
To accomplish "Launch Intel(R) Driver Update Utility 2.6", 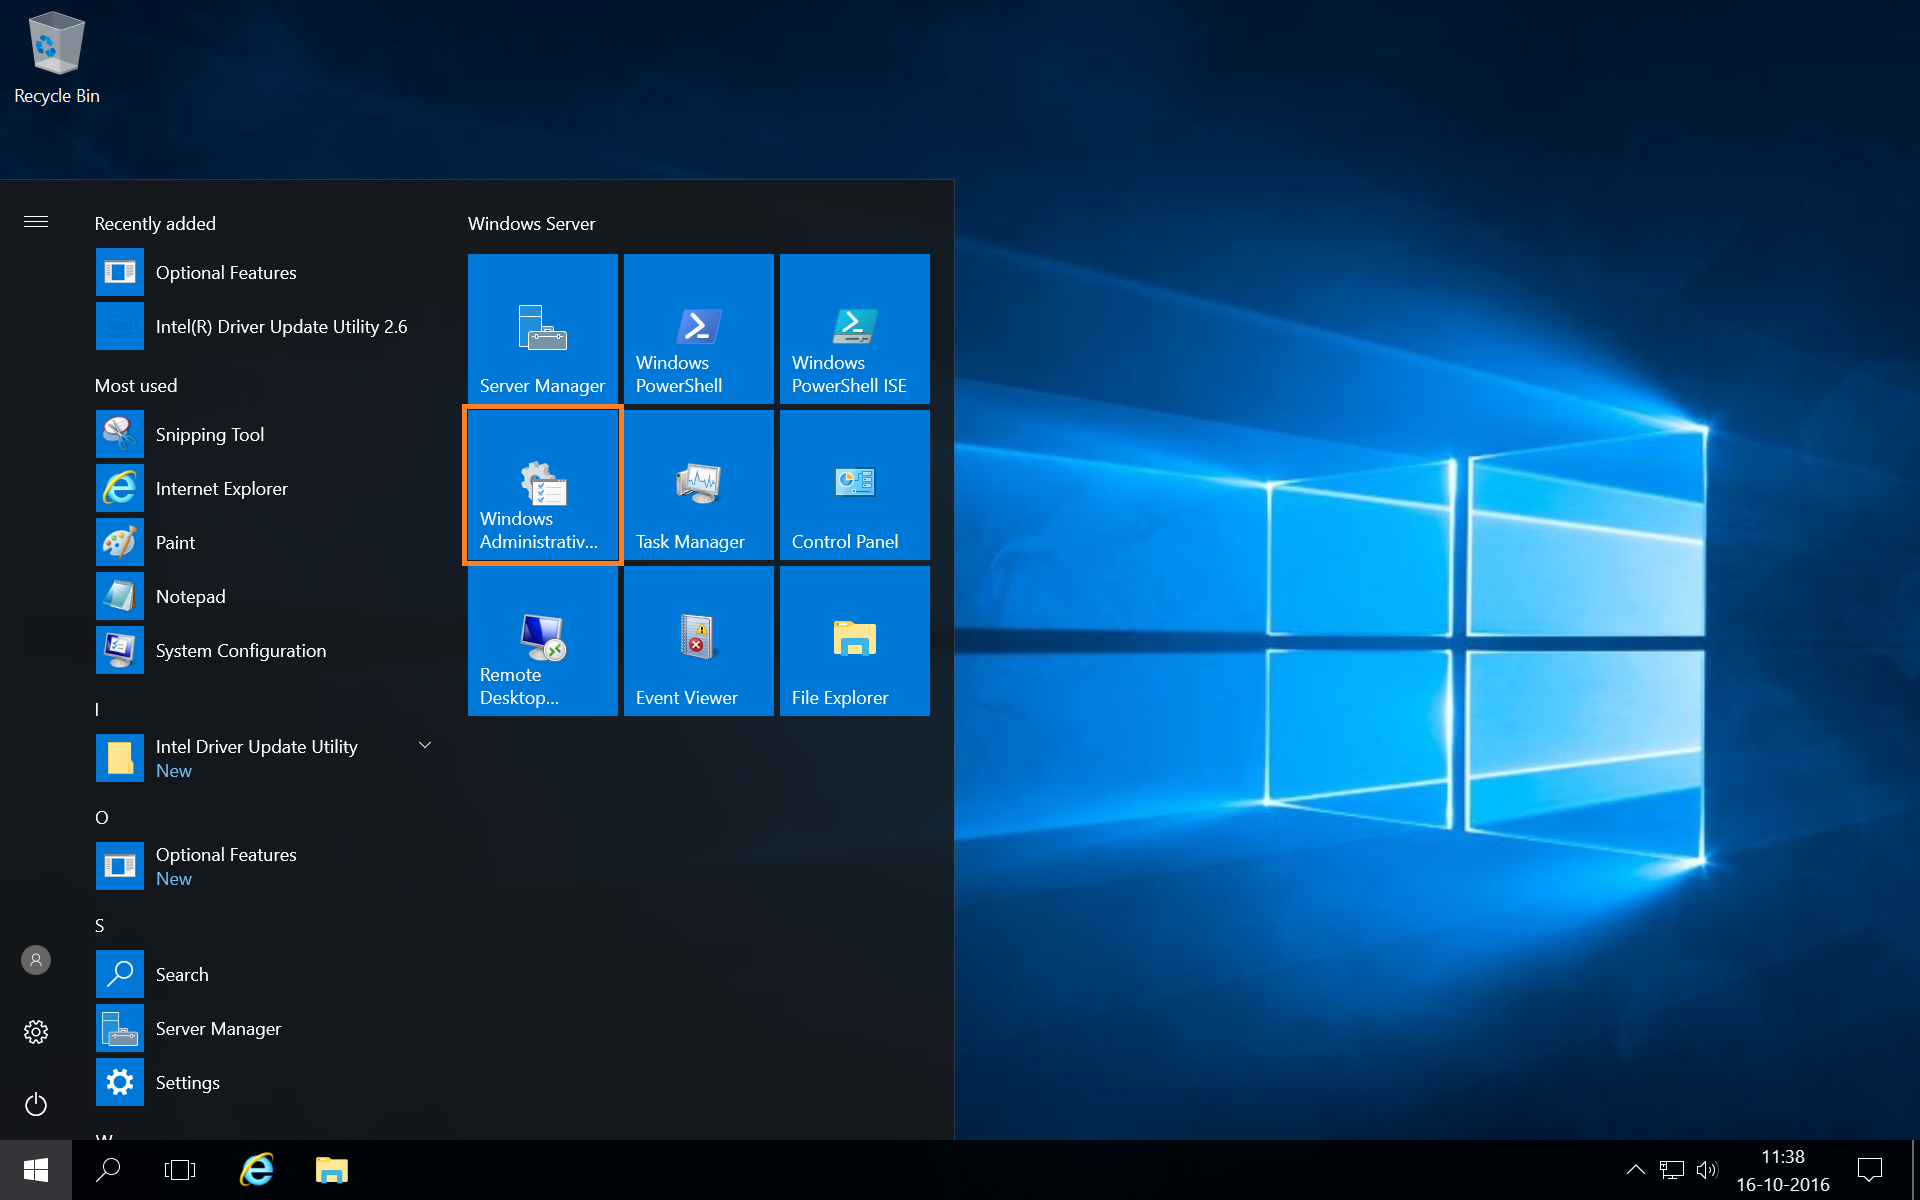I will coord(268,327).
